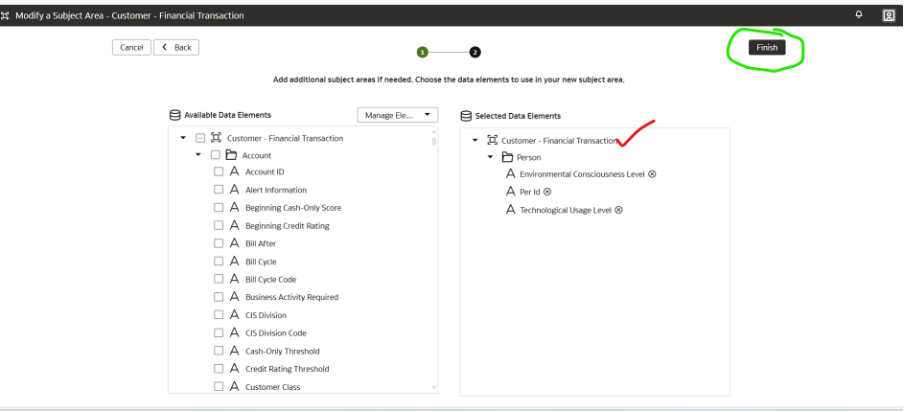Click the Cancel button

click(x=131, y=47)
